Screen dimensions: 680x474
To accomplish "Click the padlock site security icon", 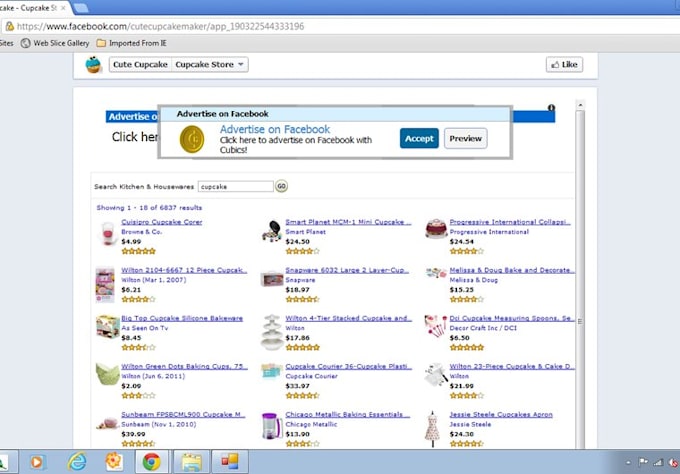I will 9,26.
